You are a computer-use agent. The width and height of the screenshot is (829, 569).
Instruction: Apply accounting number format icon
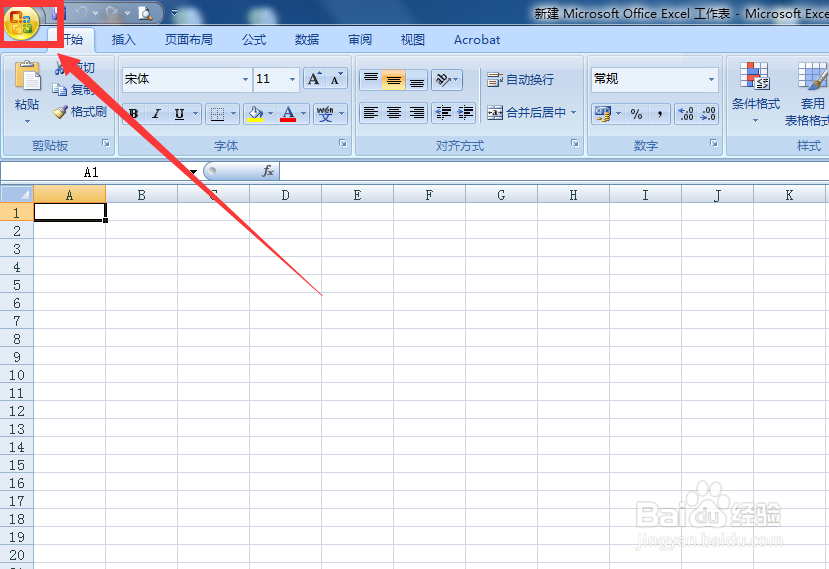point(603,114)
